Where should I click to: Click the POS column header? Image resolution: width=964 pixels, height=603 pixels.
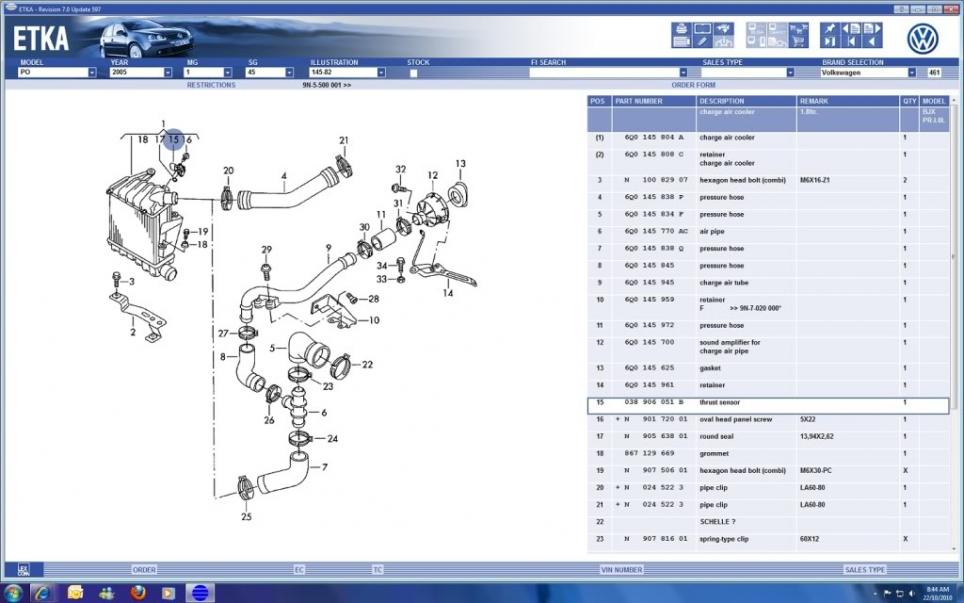pos(599,101)
